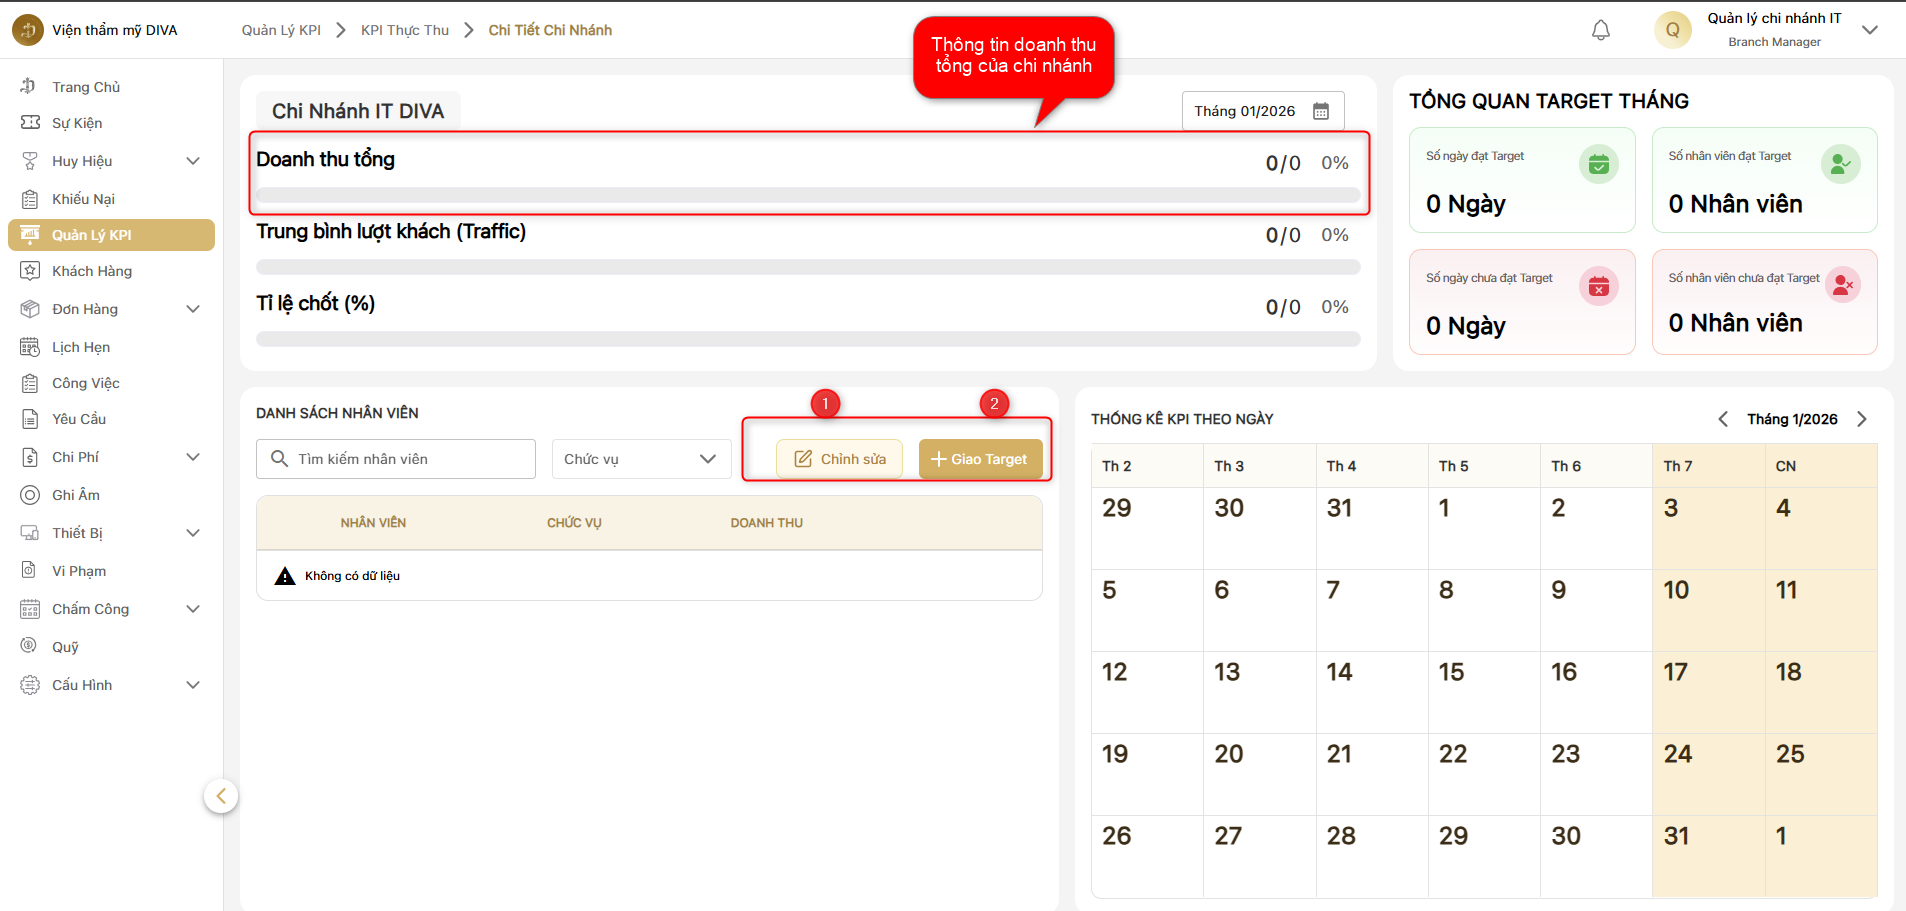This screenshot has width=1906, height=911.
Task: Click the Trang Chủ sidebar icon
Action: pyautogui.click(x=29, y=87)
